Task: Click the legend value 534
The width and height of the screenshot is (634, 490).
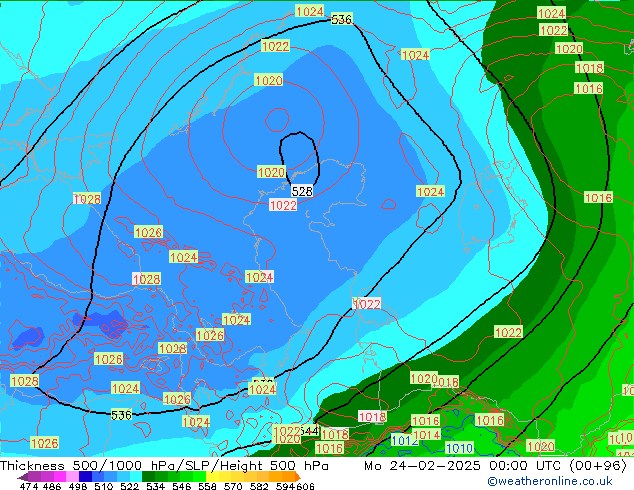Action: [155, 486]
